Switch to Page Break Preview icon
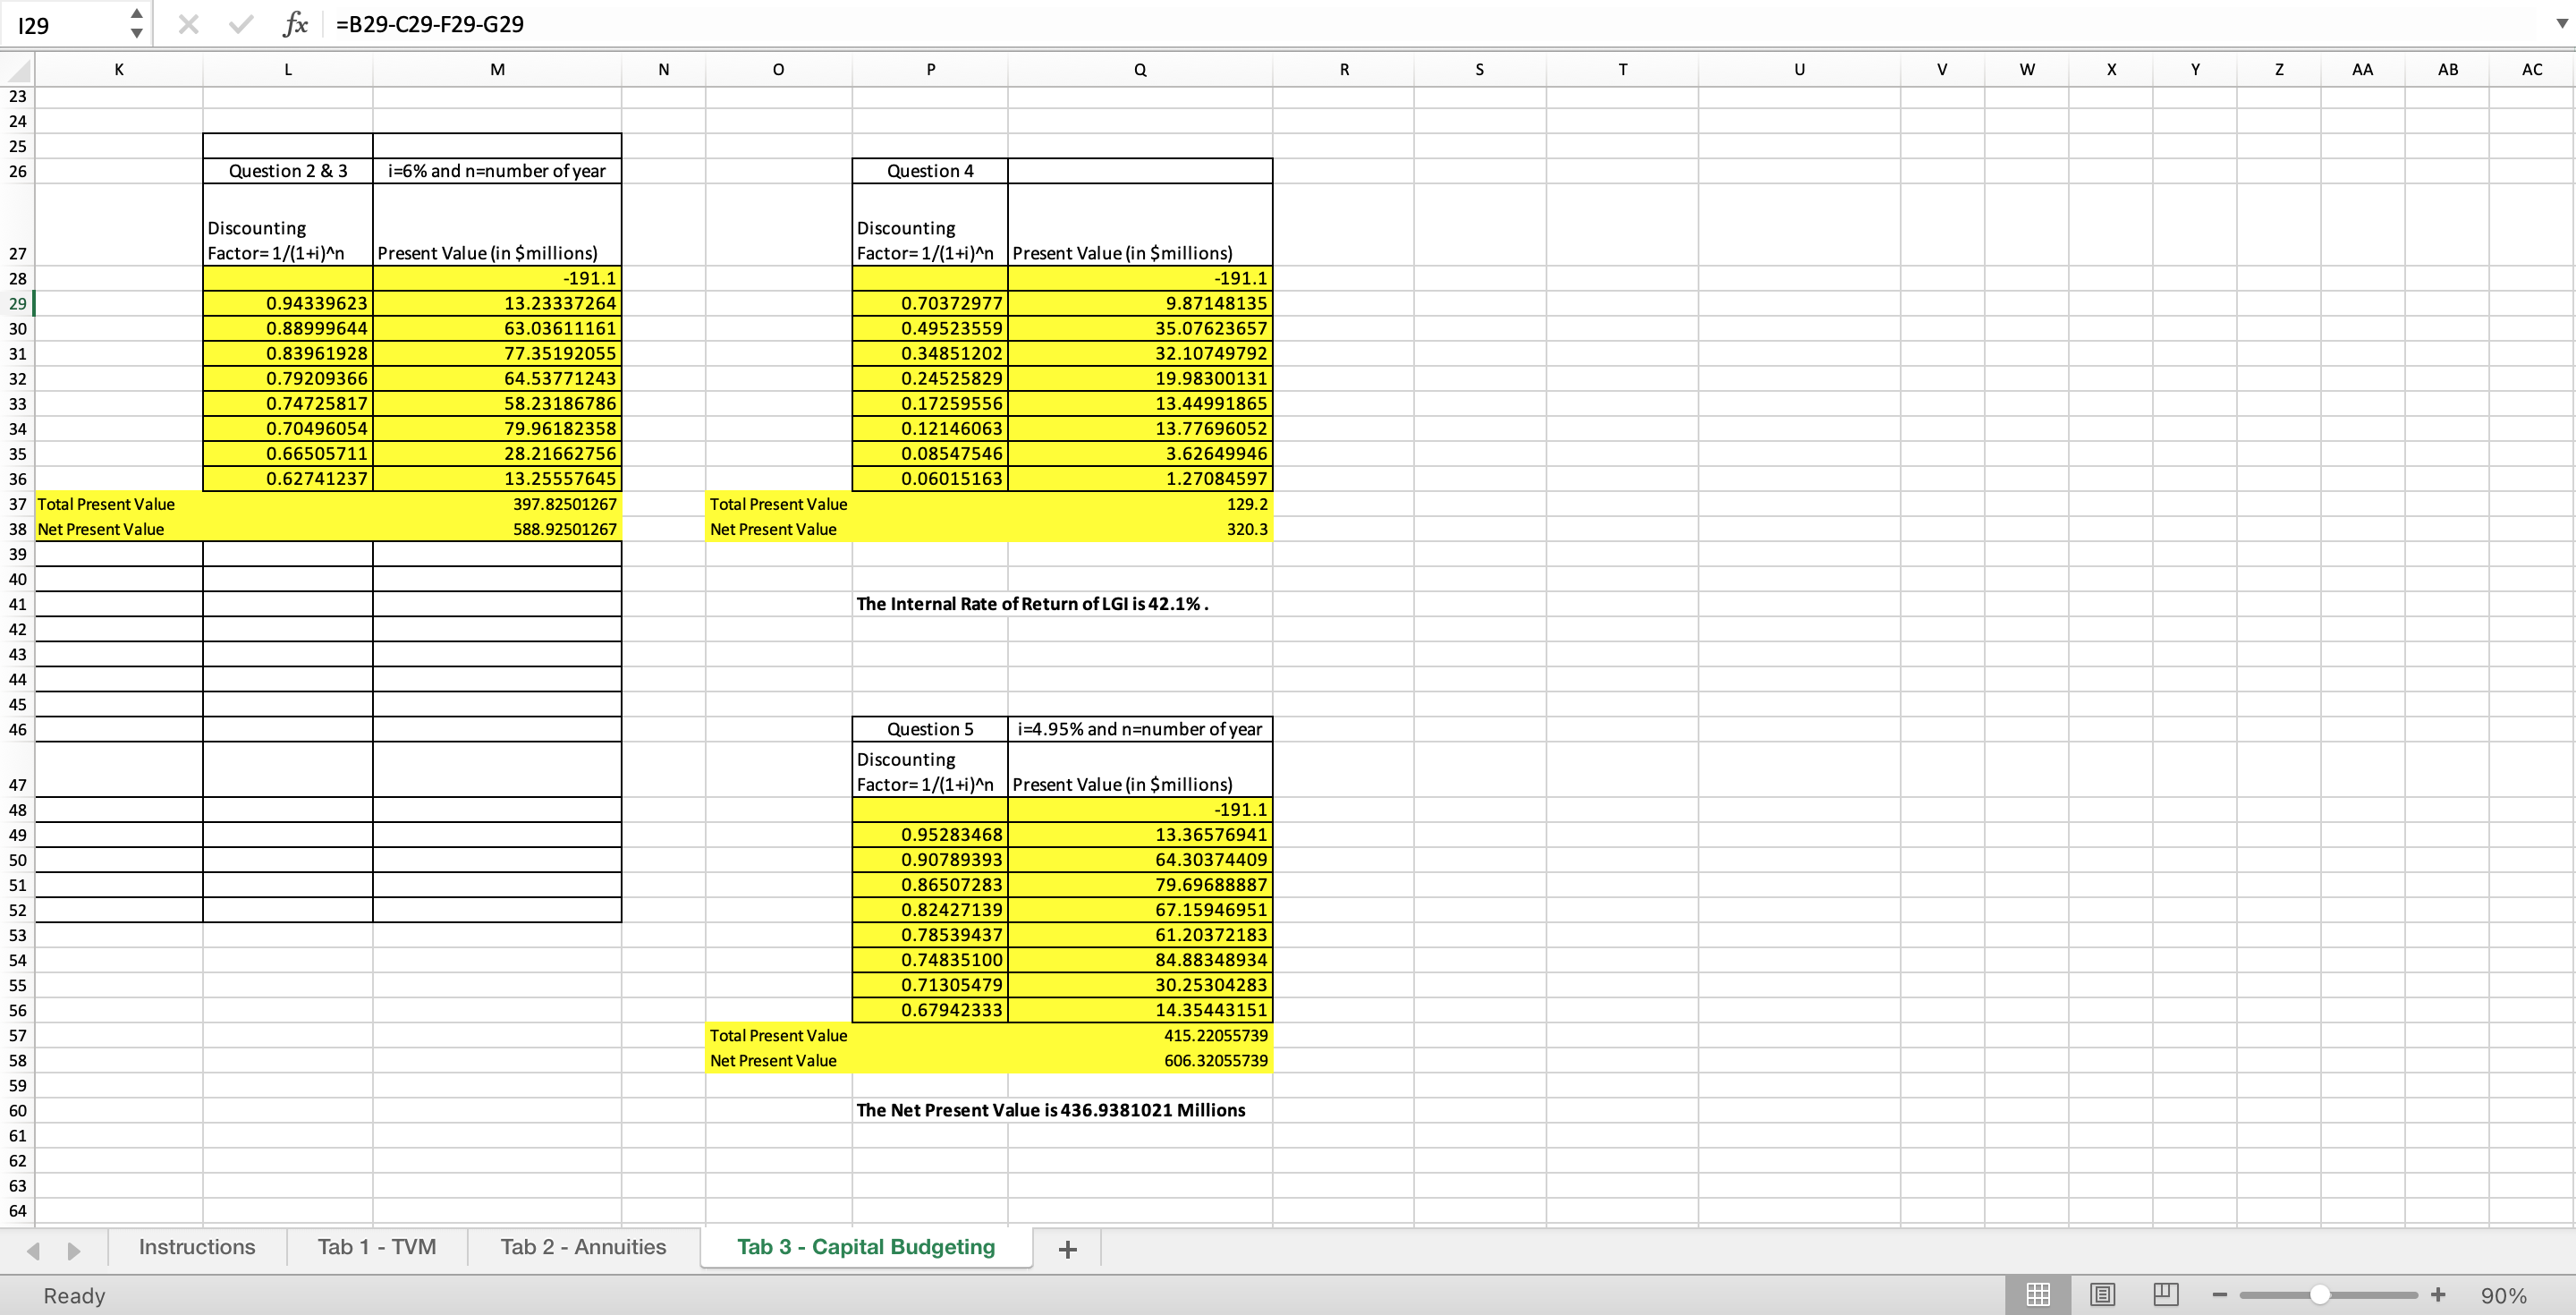The height and width of the screenshot is (1315, 2576). 2166,1295
